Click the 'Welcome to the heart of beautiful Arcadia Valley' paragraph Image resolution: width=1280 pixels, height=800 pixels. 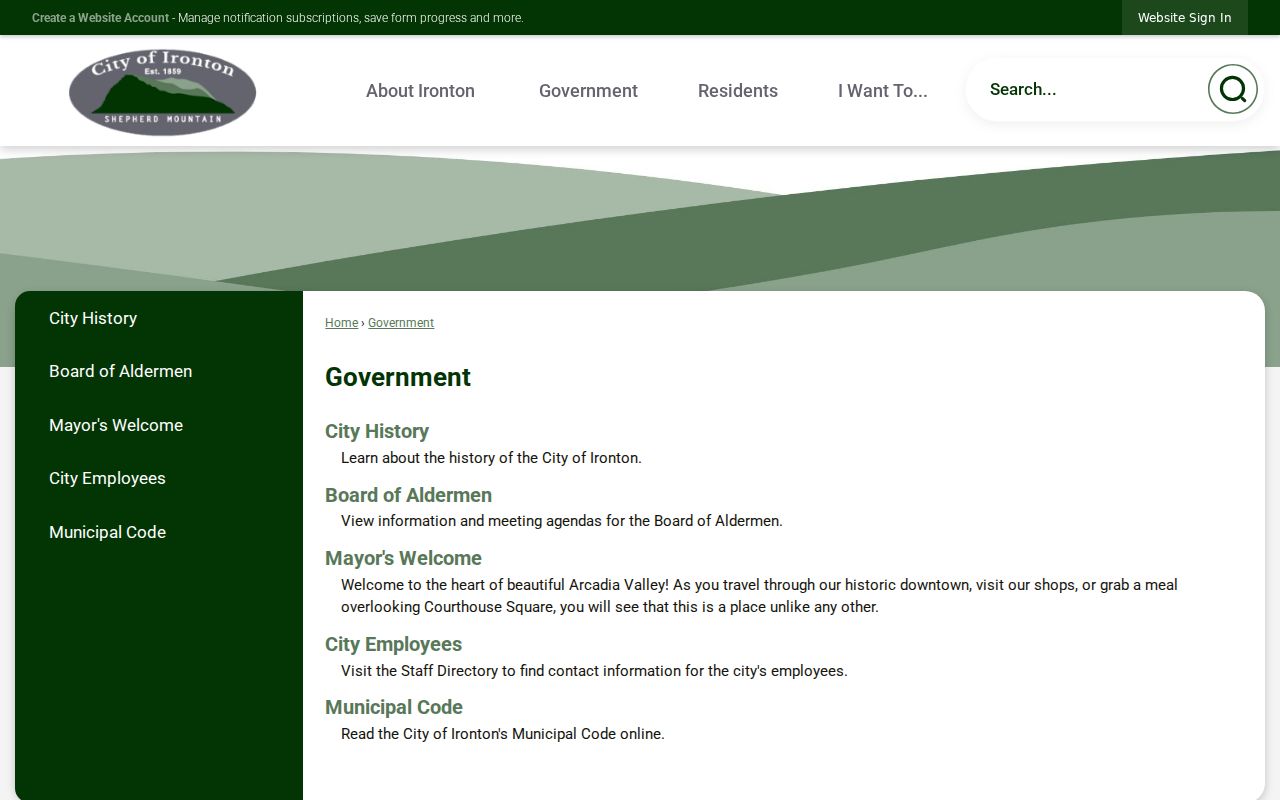[x=759, y=596]
